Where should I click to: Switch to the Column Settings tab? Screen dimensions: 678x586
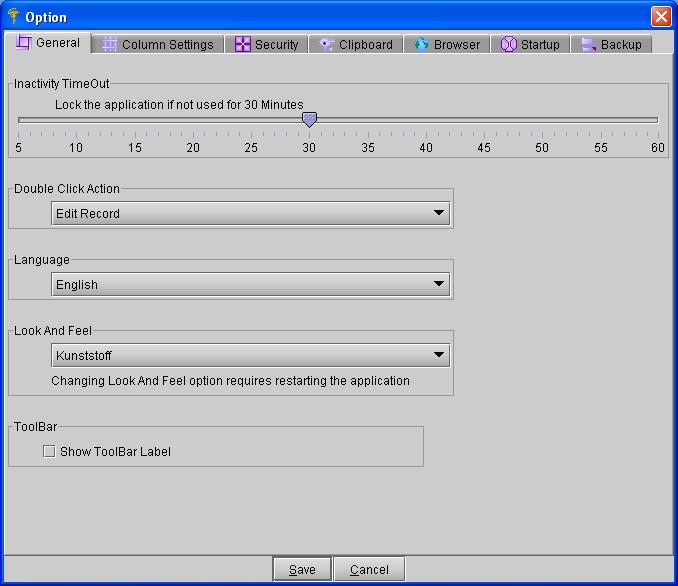(158, 45)
